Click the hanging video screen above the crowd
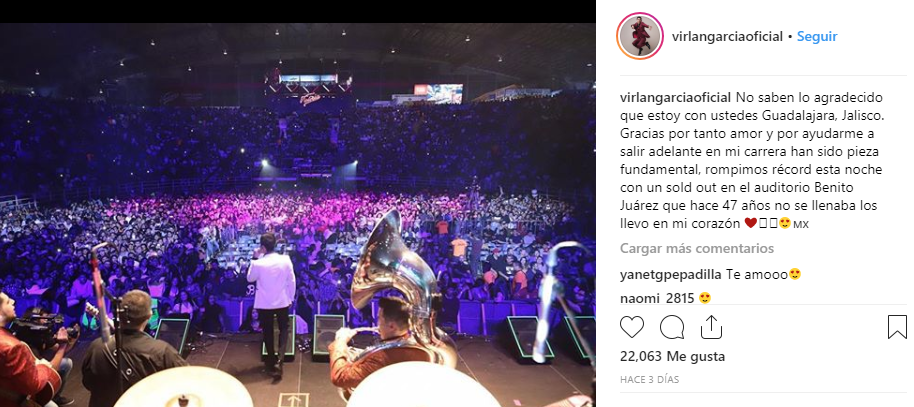 438,93
